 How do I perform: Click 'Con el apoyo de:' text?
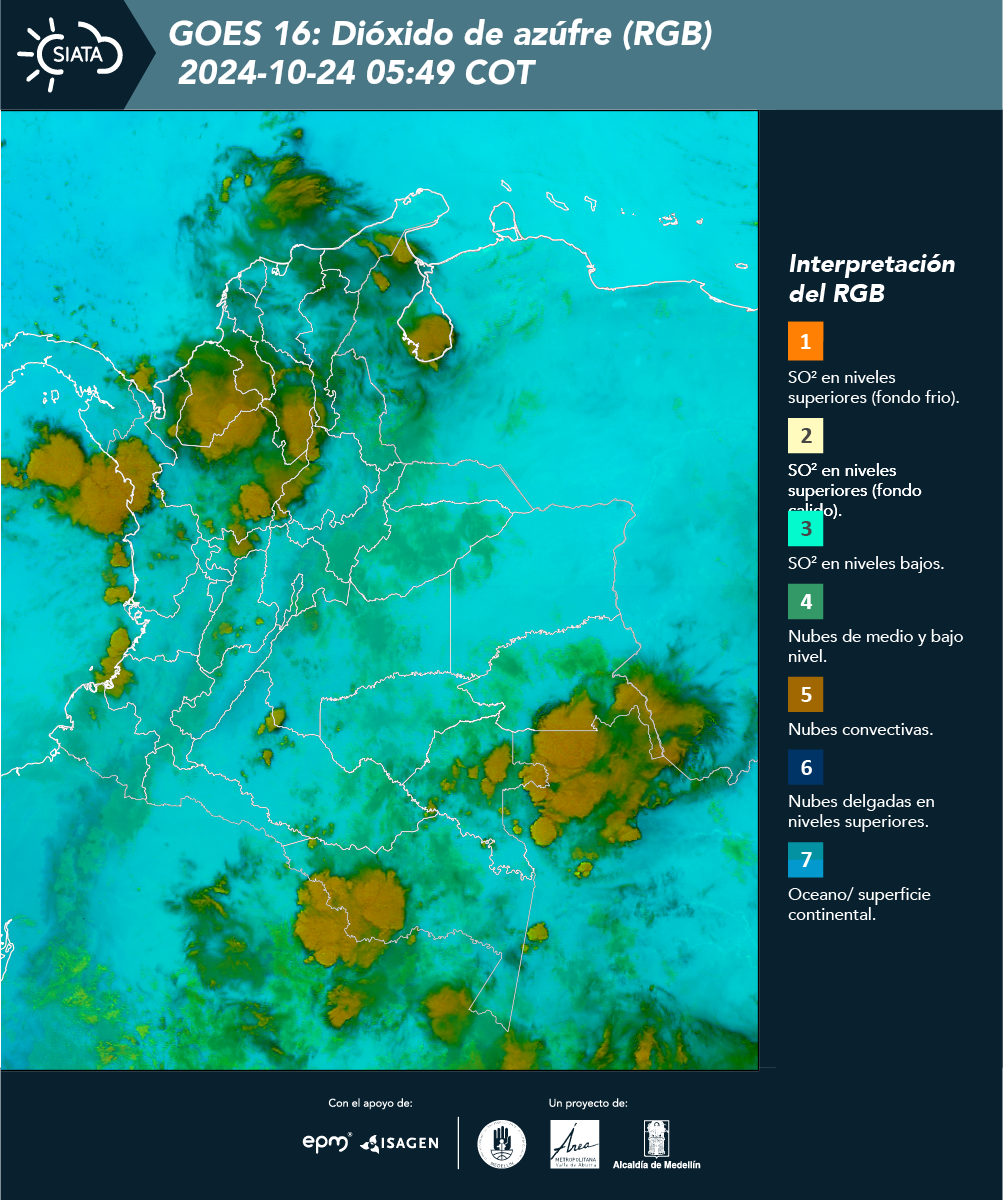pos(370,1103)
